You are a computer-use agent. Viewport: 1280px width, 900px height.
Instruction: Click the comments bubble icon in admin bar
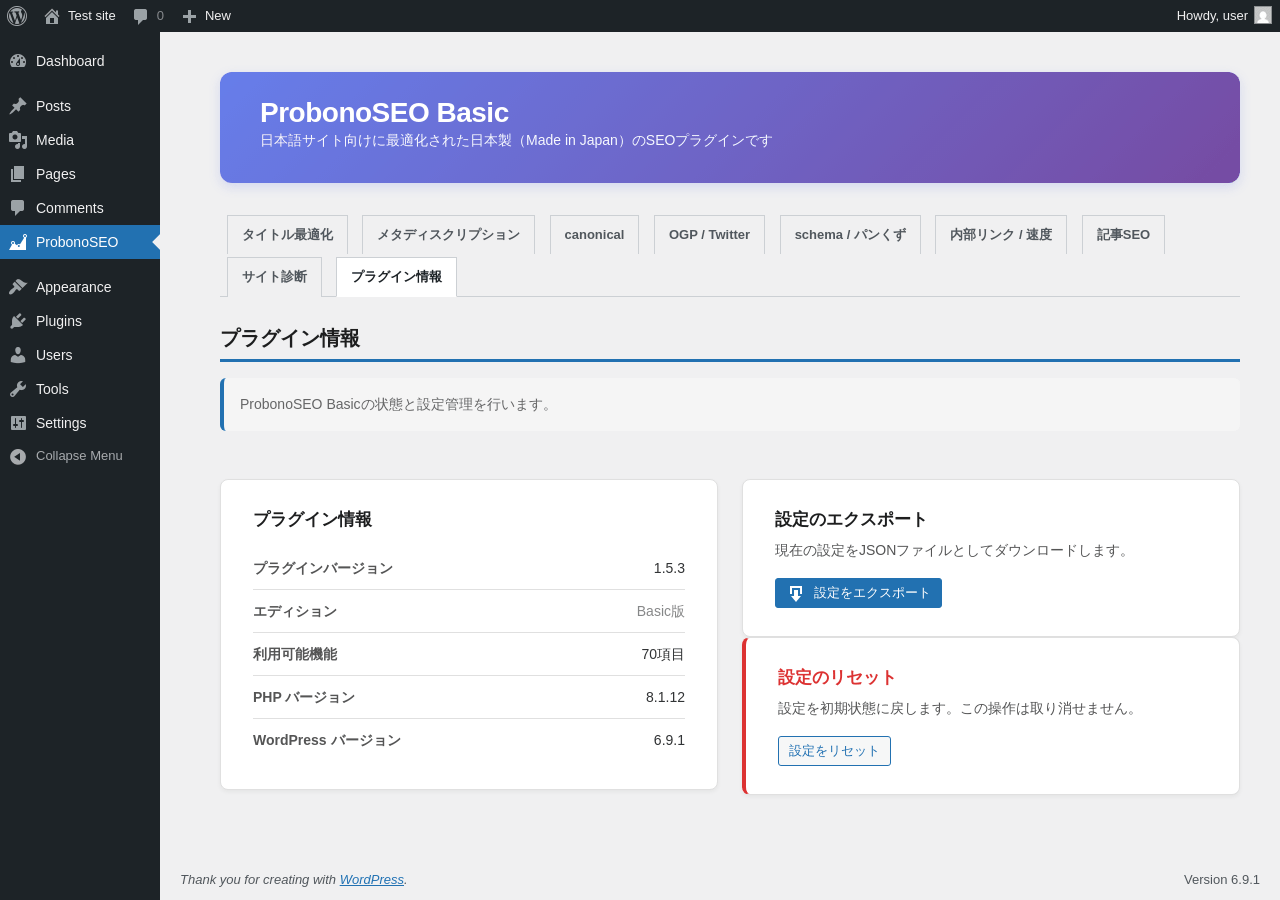click(141, 16)
